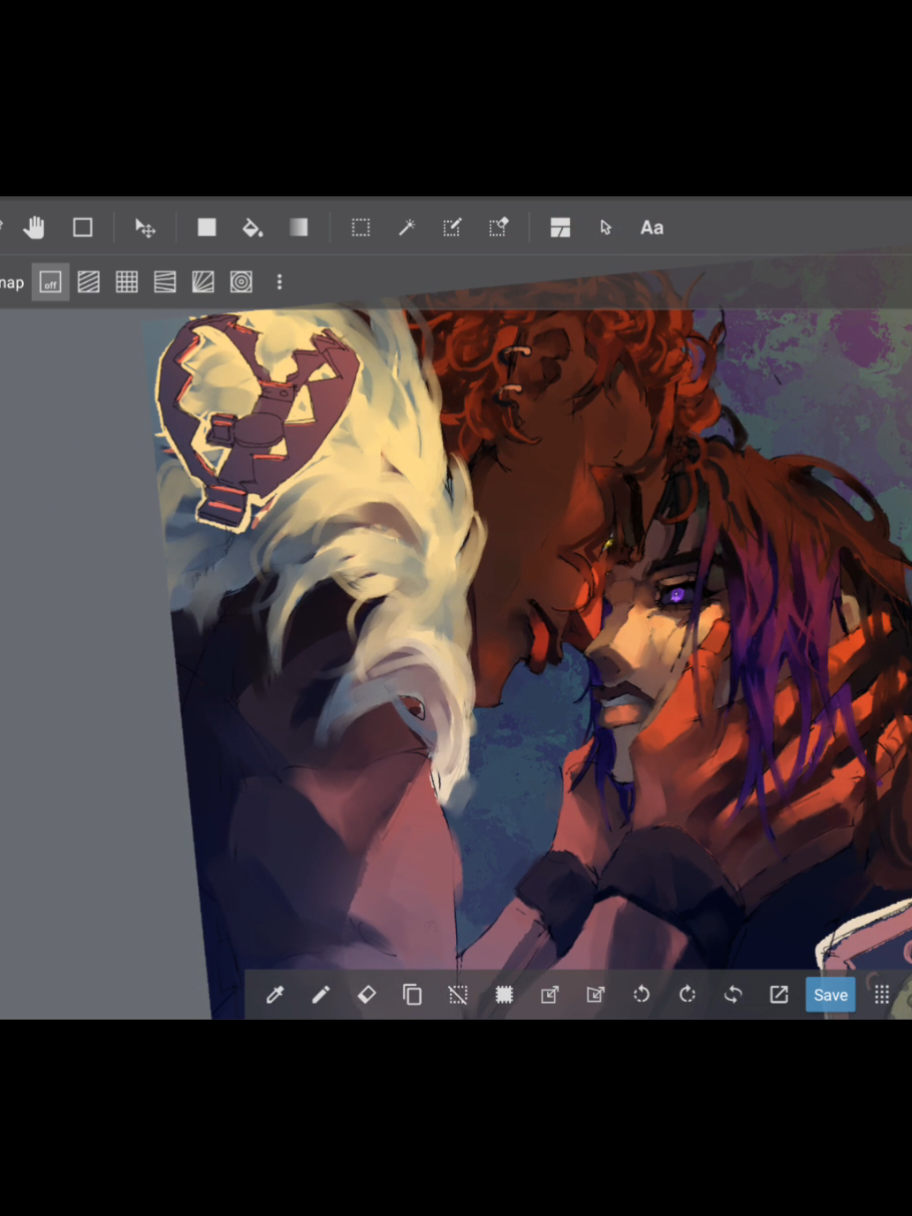Enable grid crosshatch snap guide
912x1216 pixels.
pos(127,283)
